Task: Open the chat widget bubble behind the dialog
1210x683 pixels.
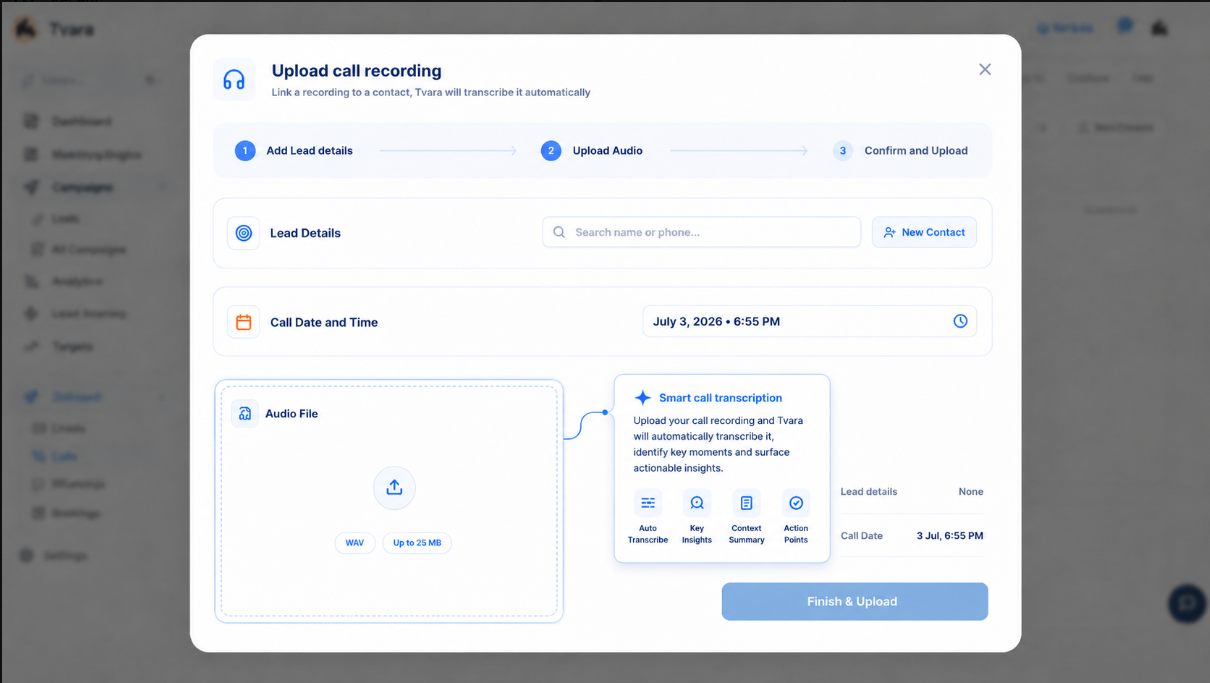Action: 1187,603
